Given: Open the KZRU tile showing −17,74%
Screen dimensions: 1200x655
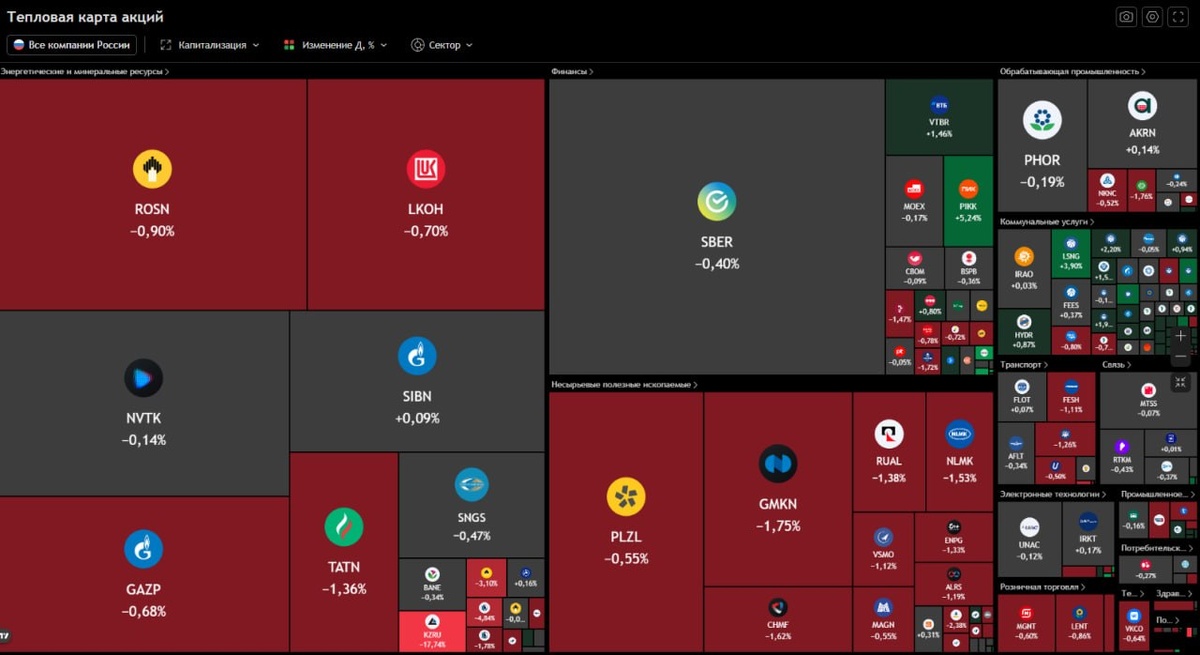Looking at the screenshot, I should point(432,632).
